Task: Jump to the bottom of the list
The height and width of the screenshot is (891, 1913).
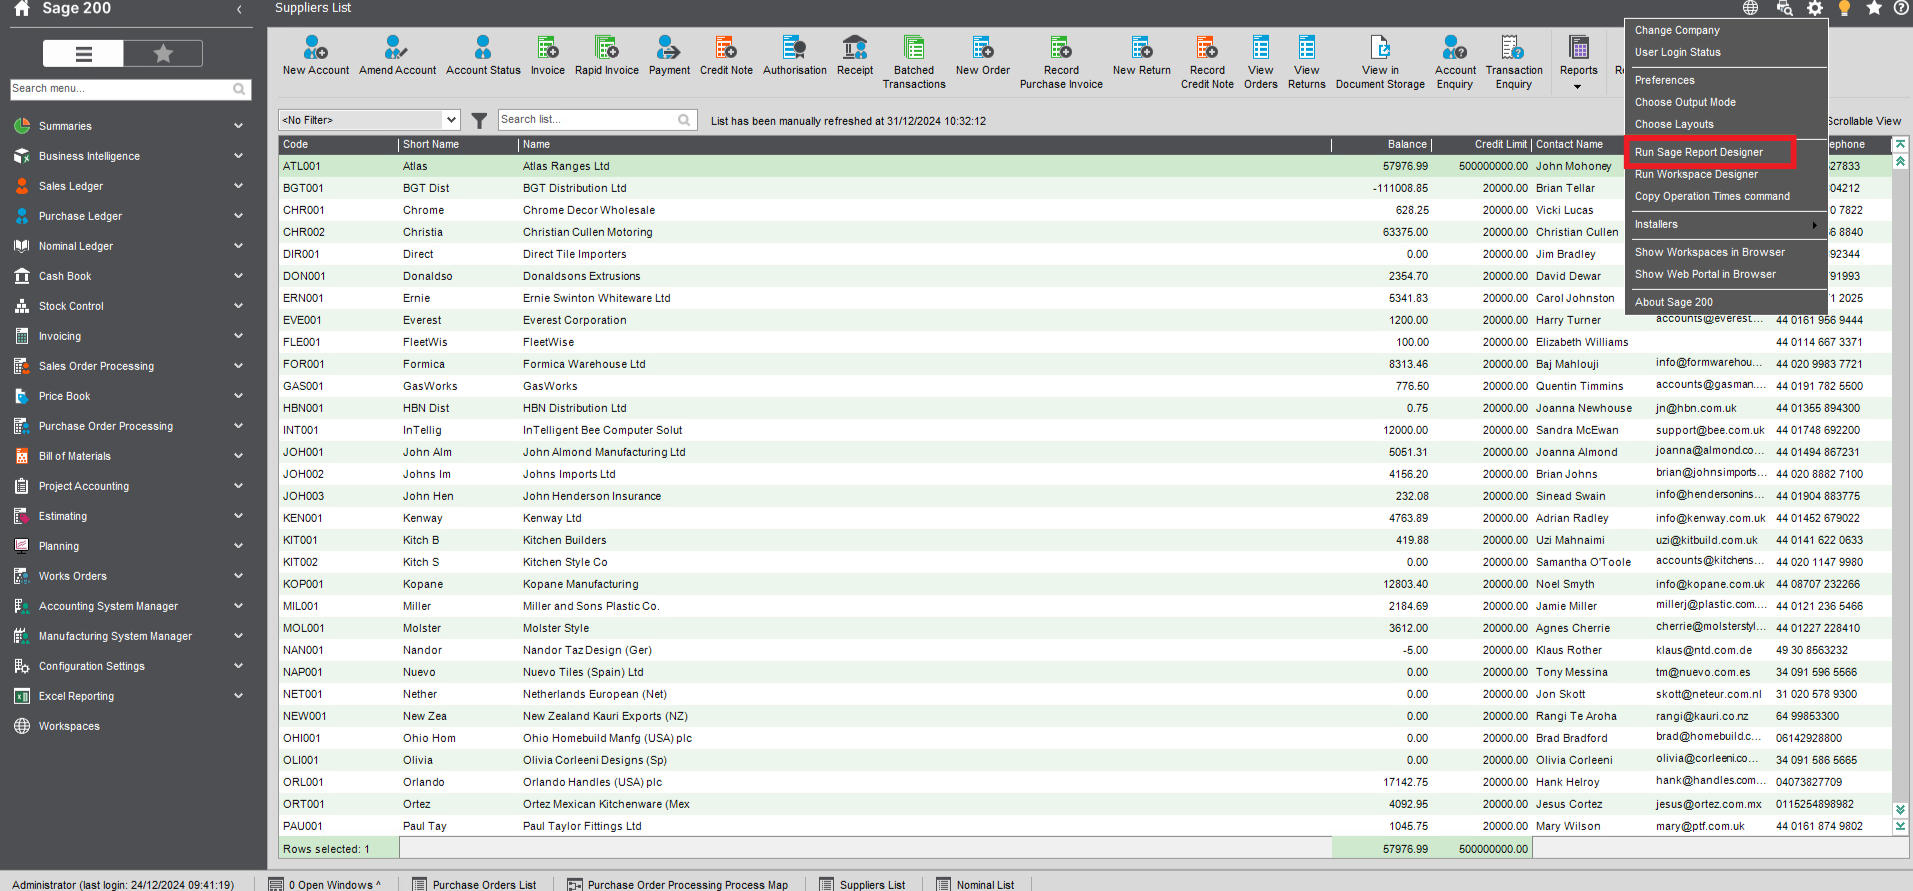Action: click(x=1900, y=826)
